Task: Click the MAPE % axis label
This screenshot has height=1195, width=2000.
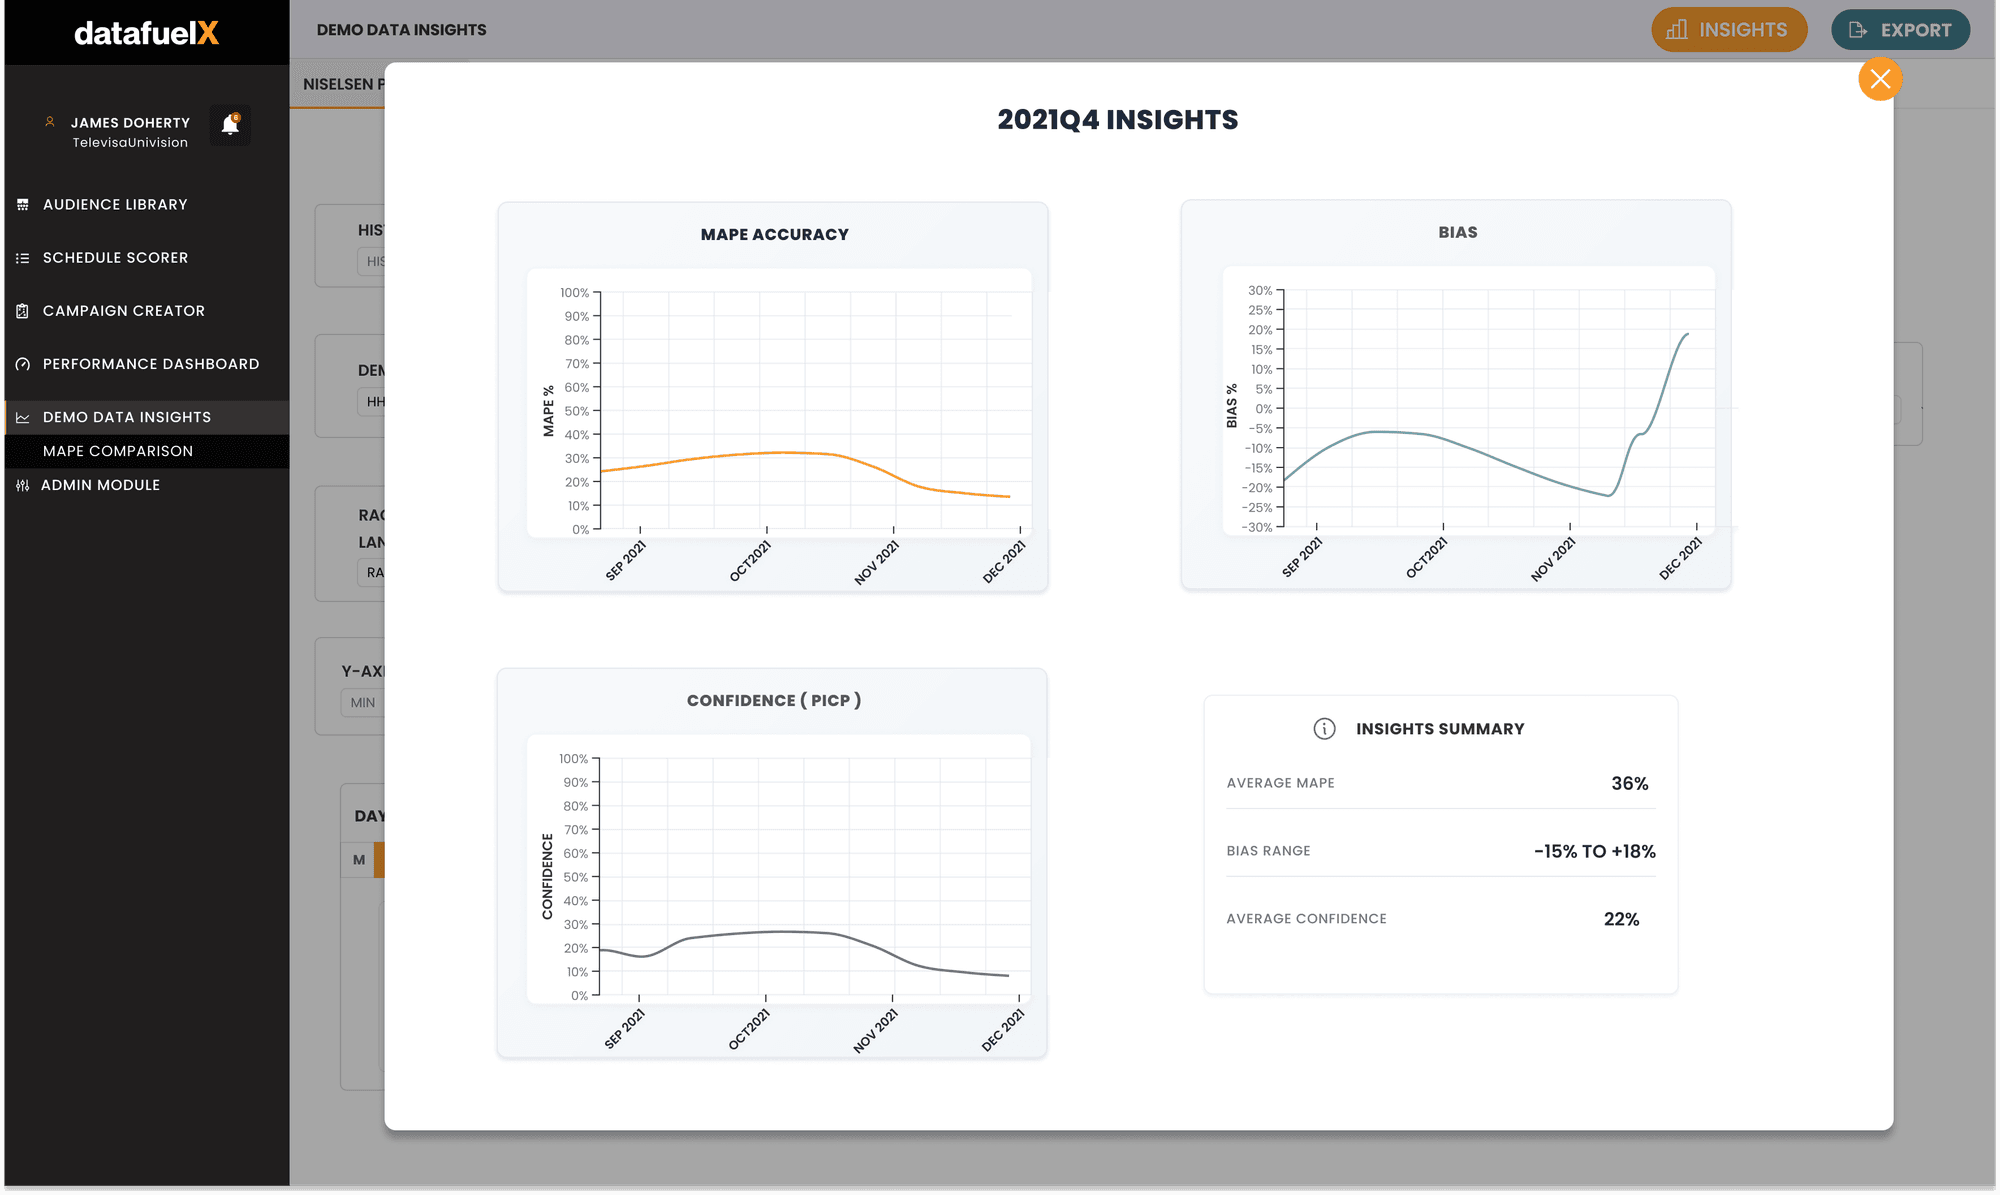Action: coord(548,412)
